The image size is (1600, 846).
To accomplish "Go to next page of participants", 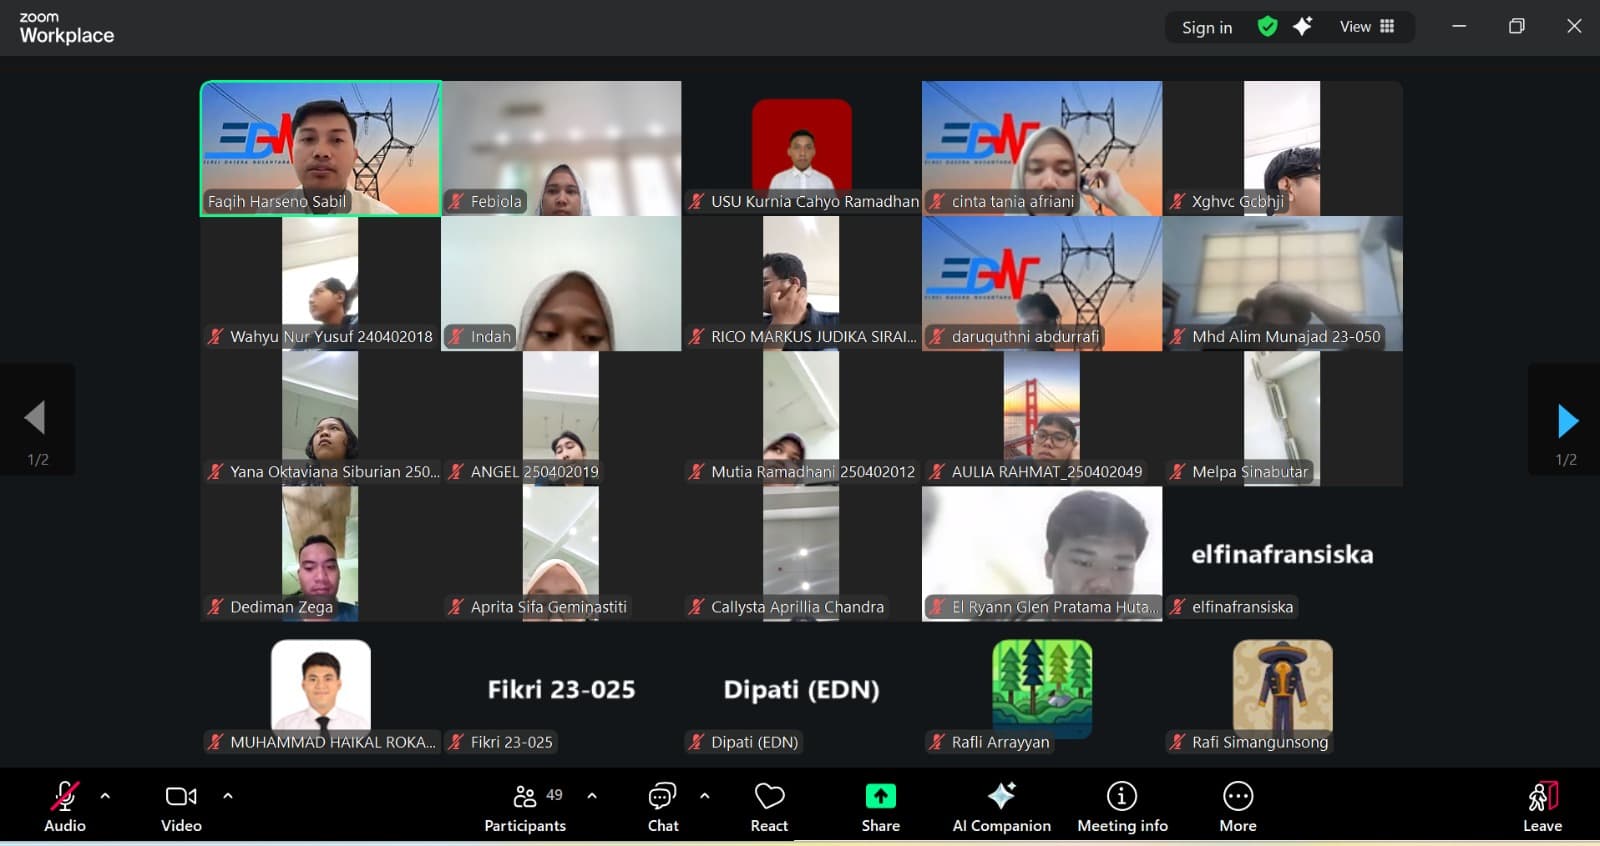I will (1567, 421).
